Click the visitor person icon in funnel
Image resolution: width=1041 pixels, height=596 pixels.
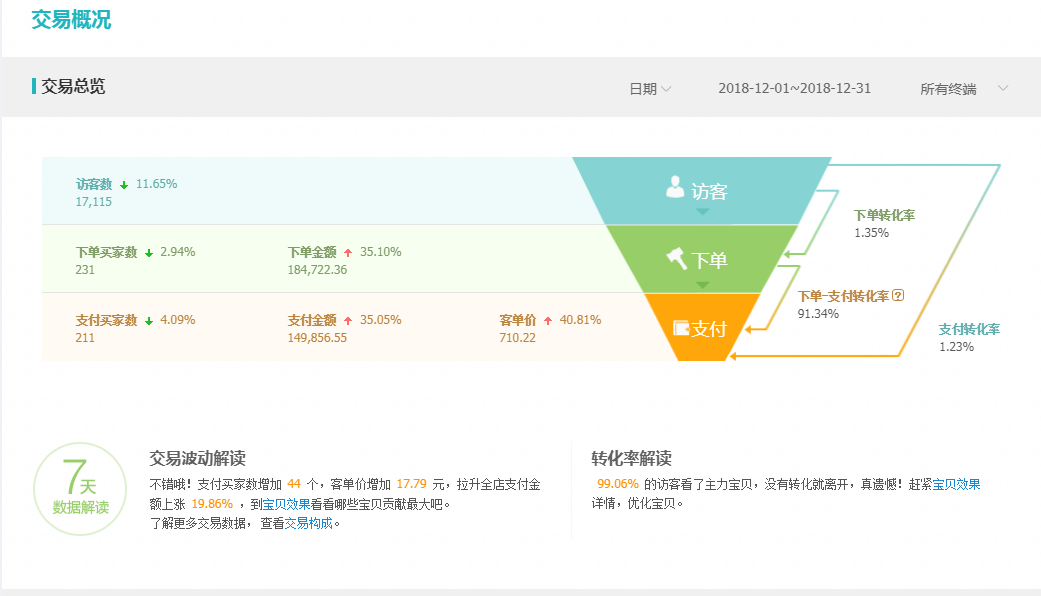(675, 187)
